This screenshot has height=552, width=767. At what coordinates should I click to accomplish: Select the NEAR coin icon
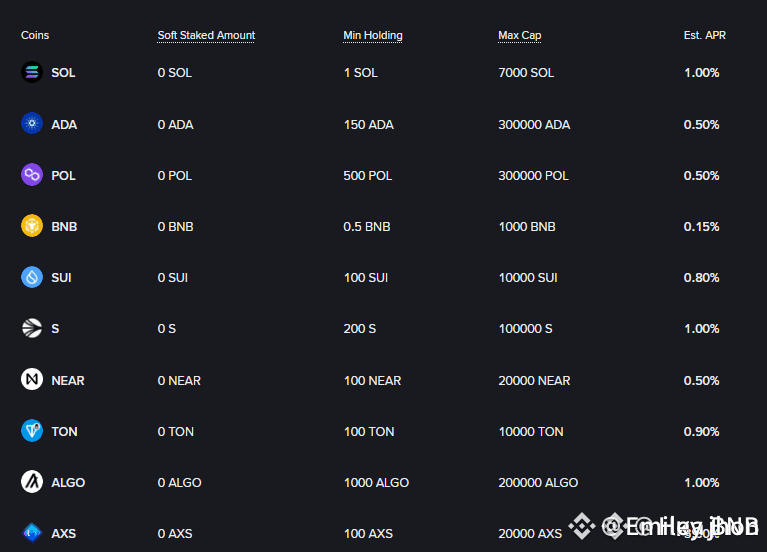pos(32,379)
